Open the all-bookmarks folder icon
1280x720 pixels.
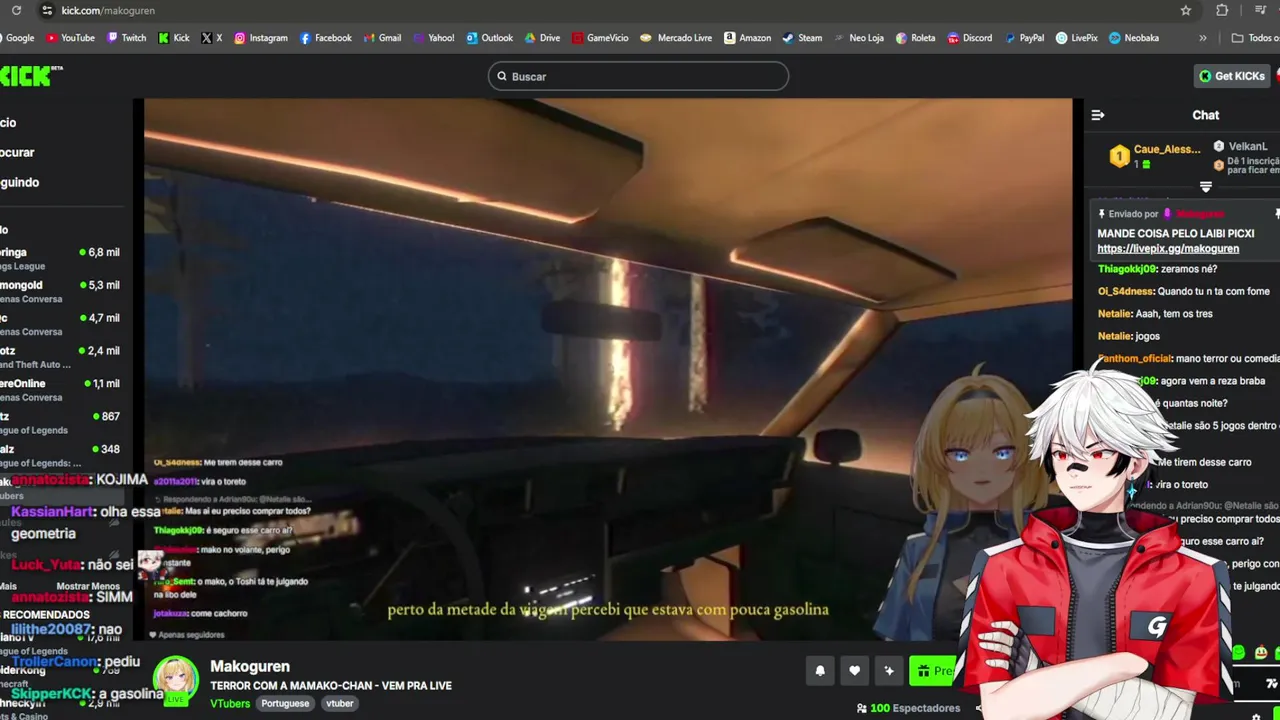pyautogui.click(x=1238, y=38)
